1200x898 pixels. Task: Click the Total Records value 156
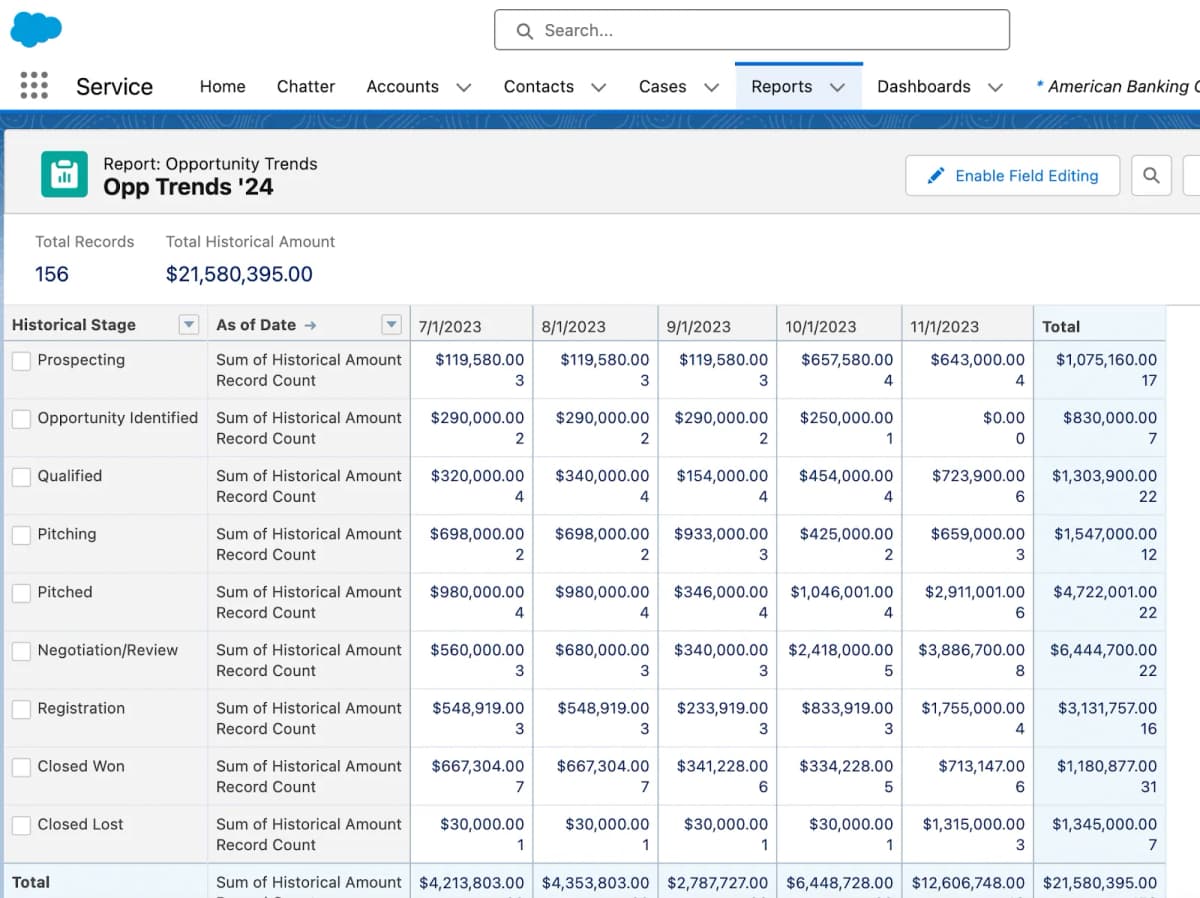[52, 274]
